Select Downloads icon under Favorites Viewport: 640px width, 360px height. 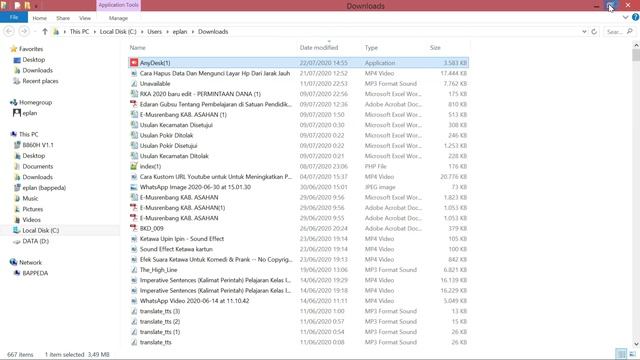click(x=17, y=71)
